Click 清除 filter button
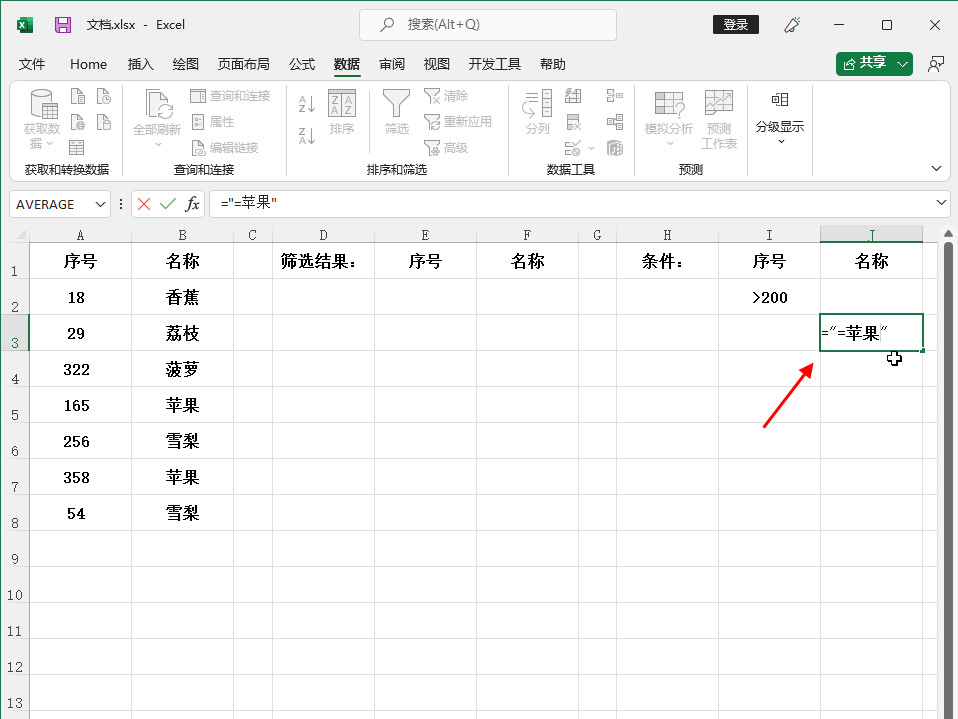The height and width of the screenshot is (719, 958). click(x=446, y=96)
